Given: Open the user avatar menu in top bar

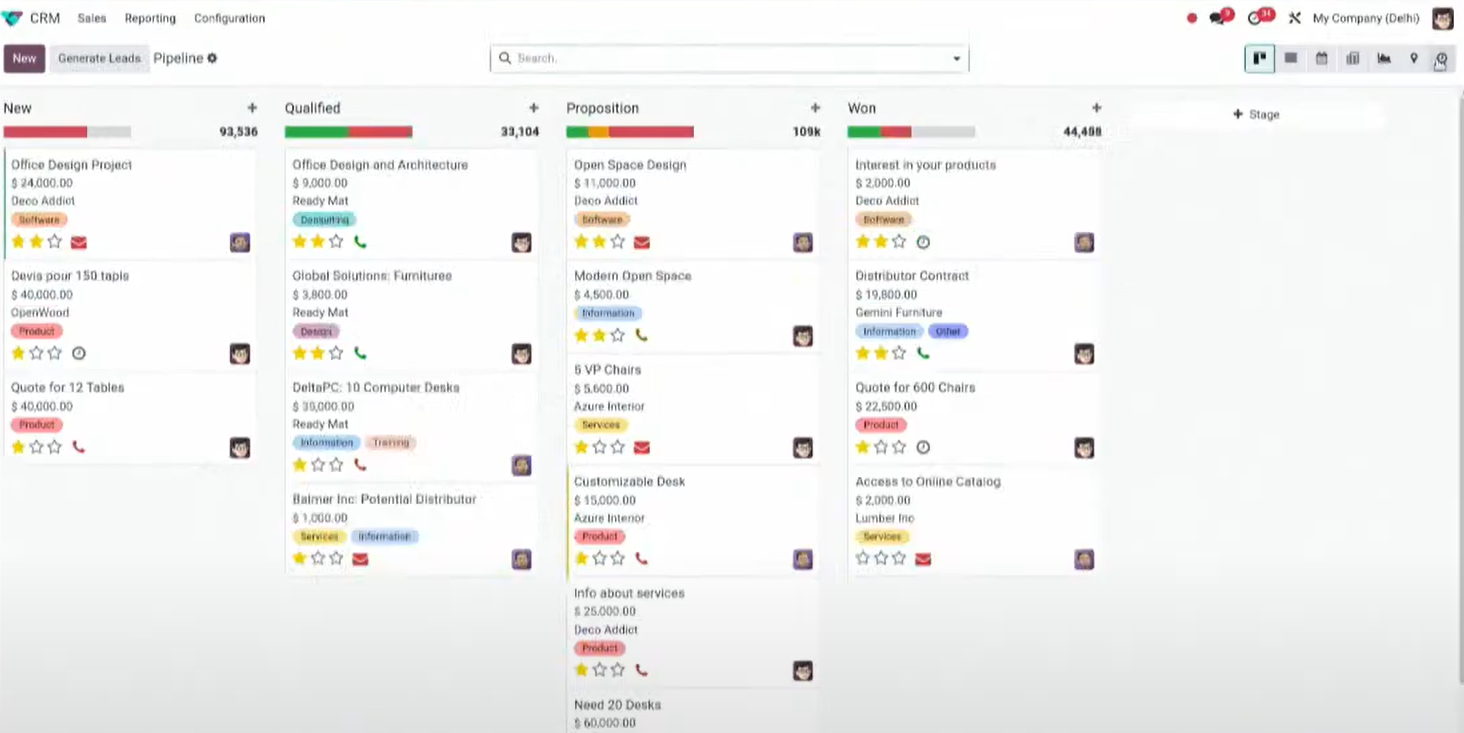Looking at the screenshot, I should (x=1442, y=18).
